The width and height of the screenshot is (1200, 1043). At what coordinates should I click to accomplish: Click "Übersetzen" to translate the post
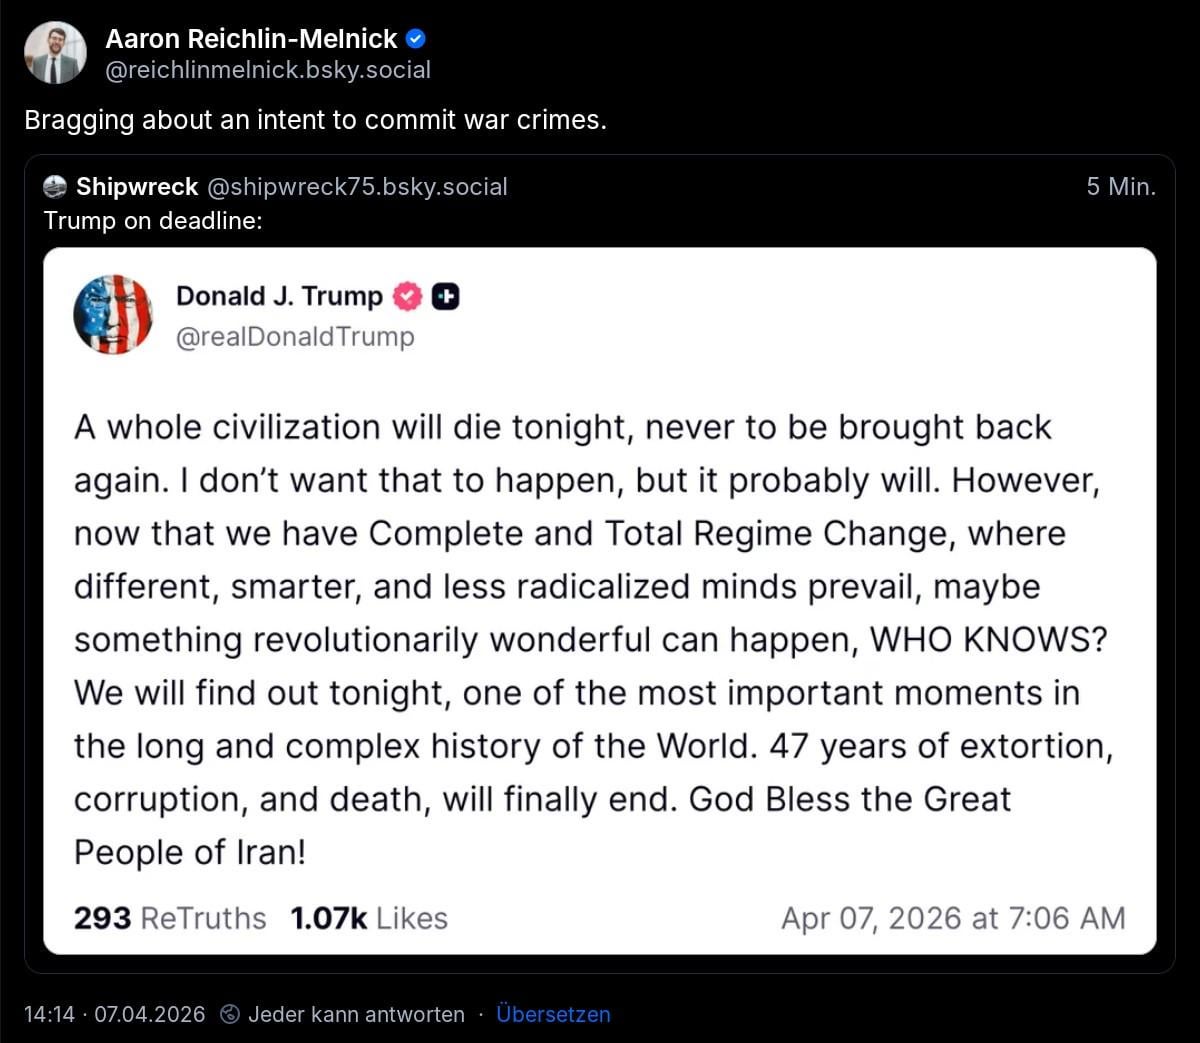[x=553, y=1014]
